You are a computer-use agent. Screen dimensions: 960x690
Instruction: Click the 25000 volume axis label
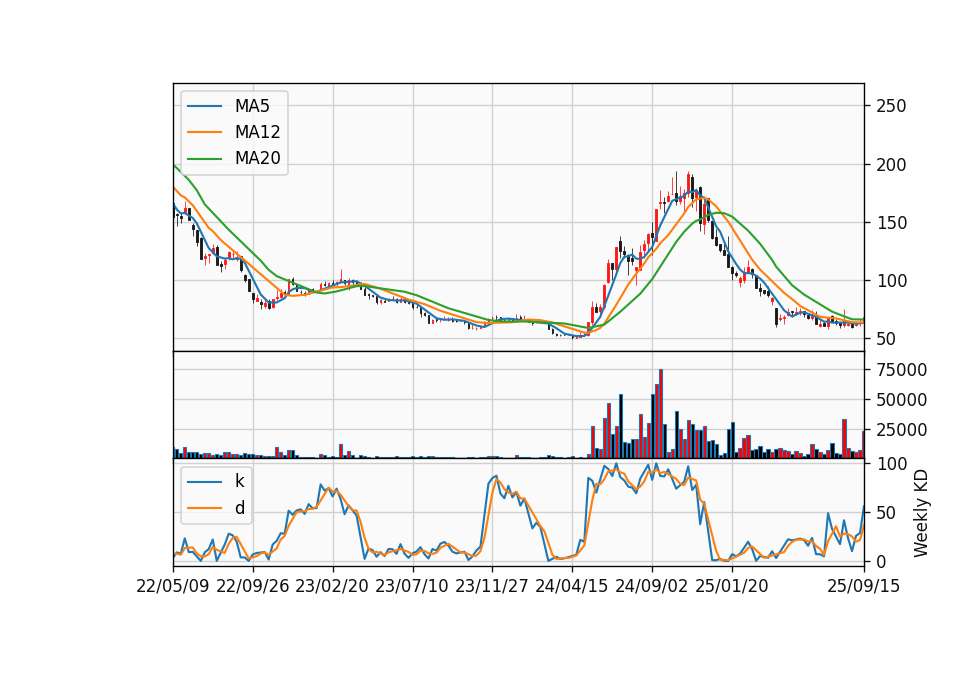(902, 430)
